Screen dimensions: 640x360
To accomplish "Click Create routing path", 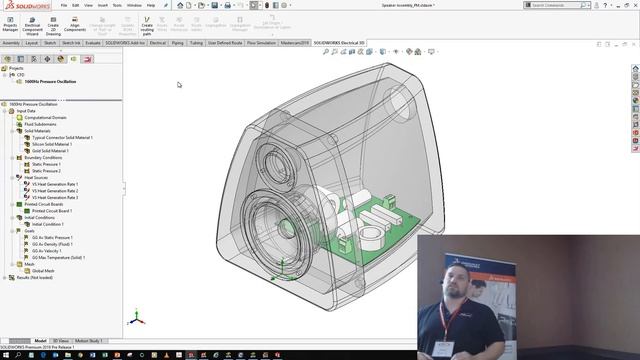I will click(147, 26).
